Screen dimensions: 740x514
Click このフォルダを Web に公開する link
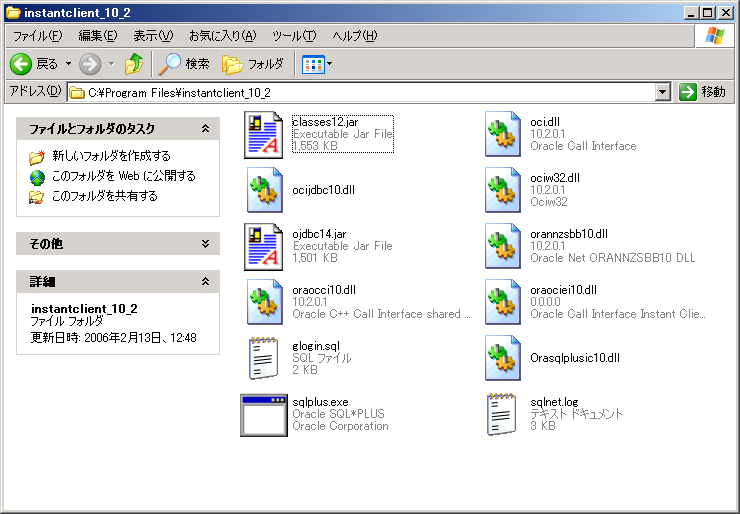coord(124,176)
